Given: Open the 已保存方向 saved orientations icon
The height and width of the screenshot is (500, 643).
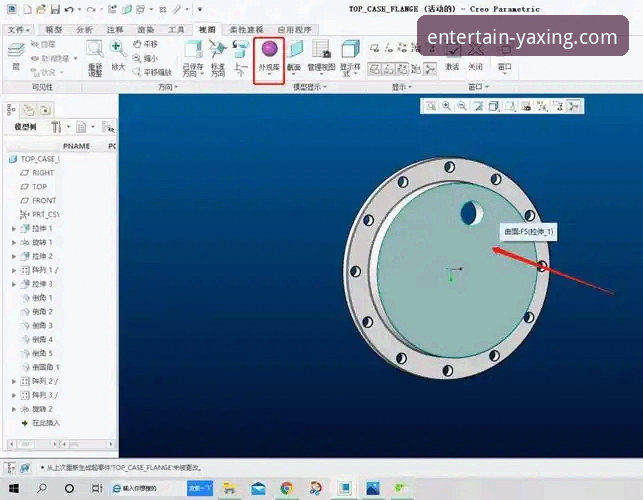Looking at the screenshot, I should point(192,50).
